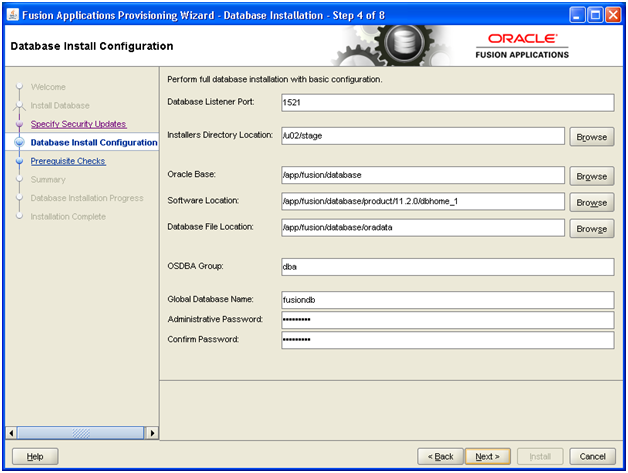Click the horizontal scrollbar thumb in steps pane
Image resolution: width=628 pixels, height=473 pixels.
coord(81,433)
